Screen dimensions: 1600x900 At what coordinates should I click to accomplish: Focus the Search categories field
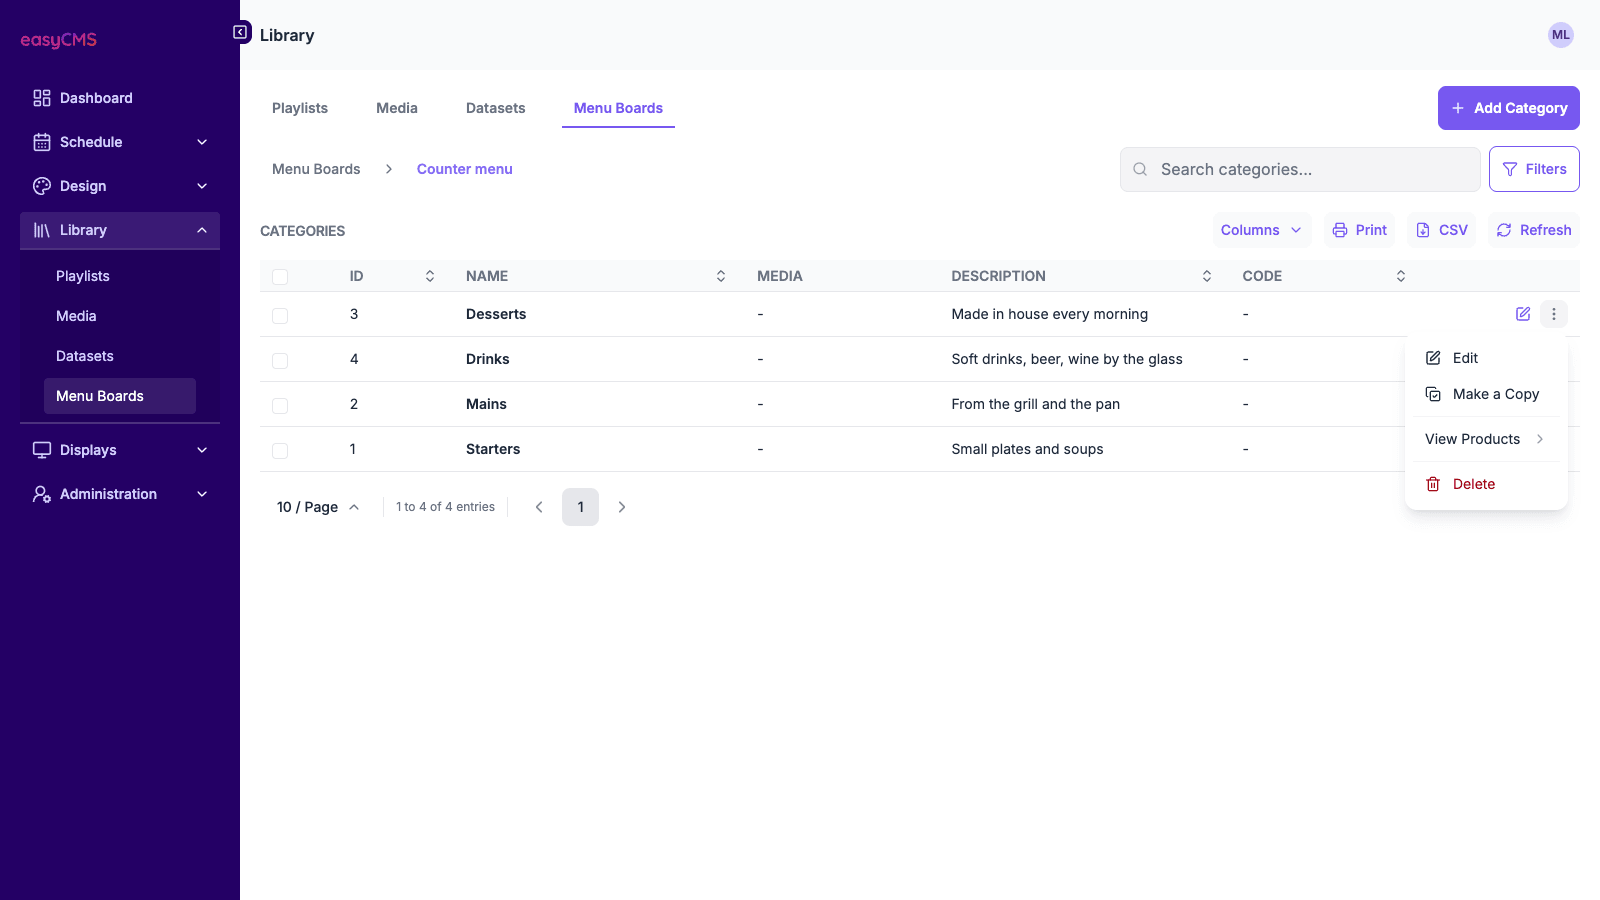(x=1300, y=169)
